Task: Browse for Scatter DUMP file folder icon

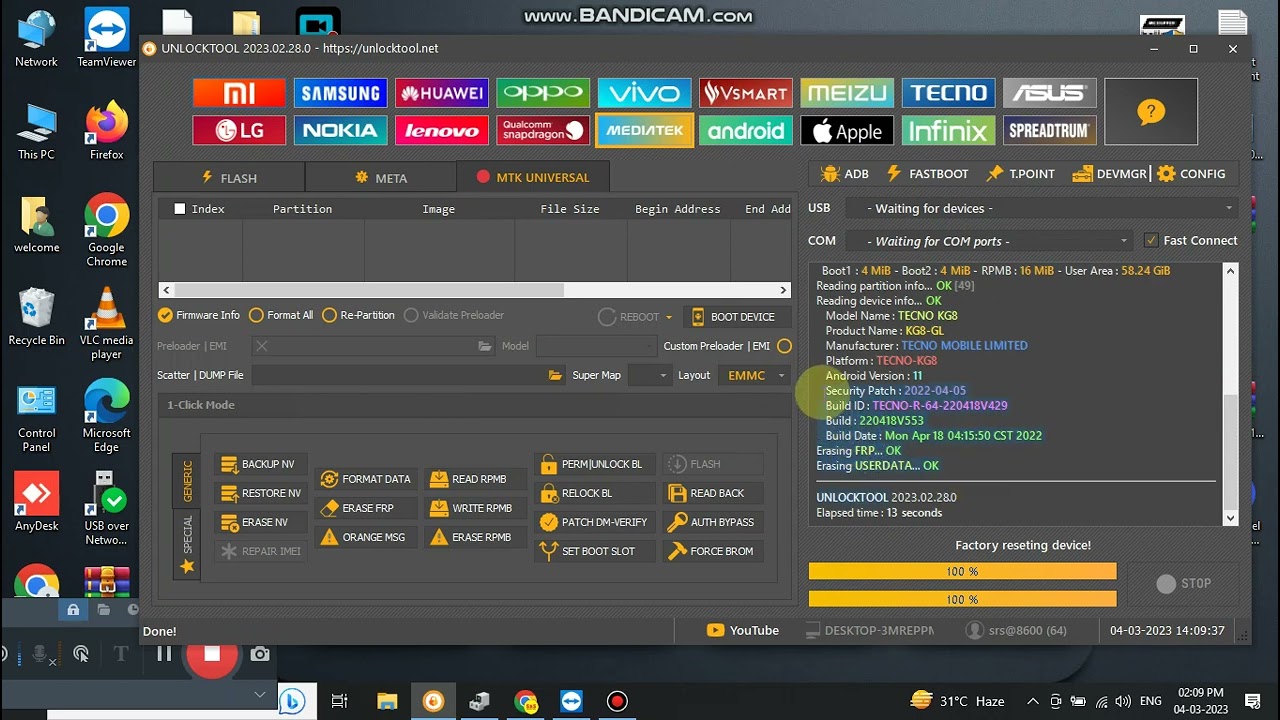Action: pyautogui.click(x=555, y=375)
